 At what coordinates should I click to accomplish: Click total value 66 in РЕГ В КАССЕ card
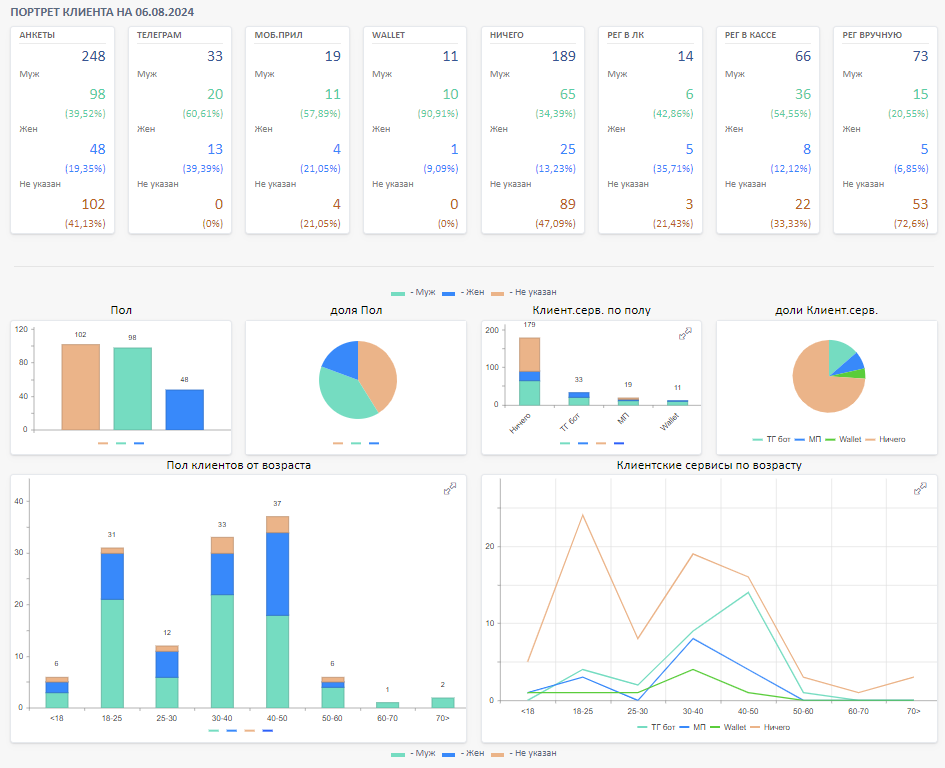tap(803, 56)
